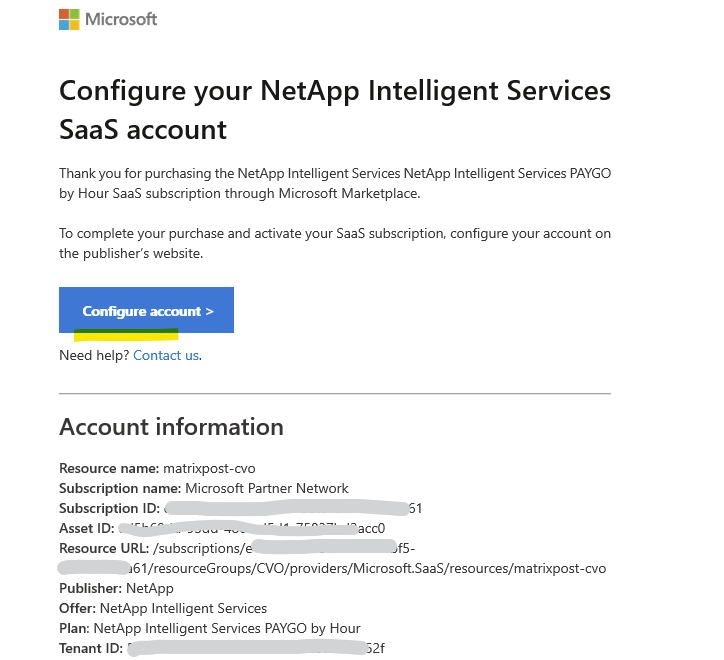Click the Publisher NetApp line
Viewport: 724px width, 660px height.
[x=116, y=588]
